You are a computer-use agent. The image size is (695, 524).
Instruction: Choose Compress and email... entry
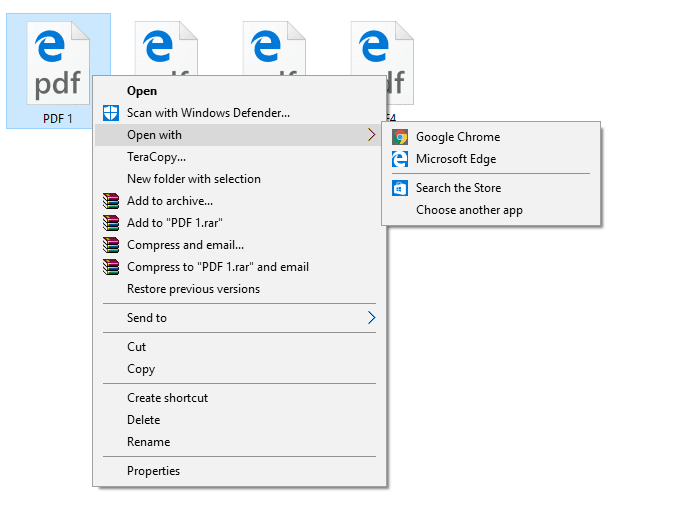pyautogui.click(x=240, y=245)
